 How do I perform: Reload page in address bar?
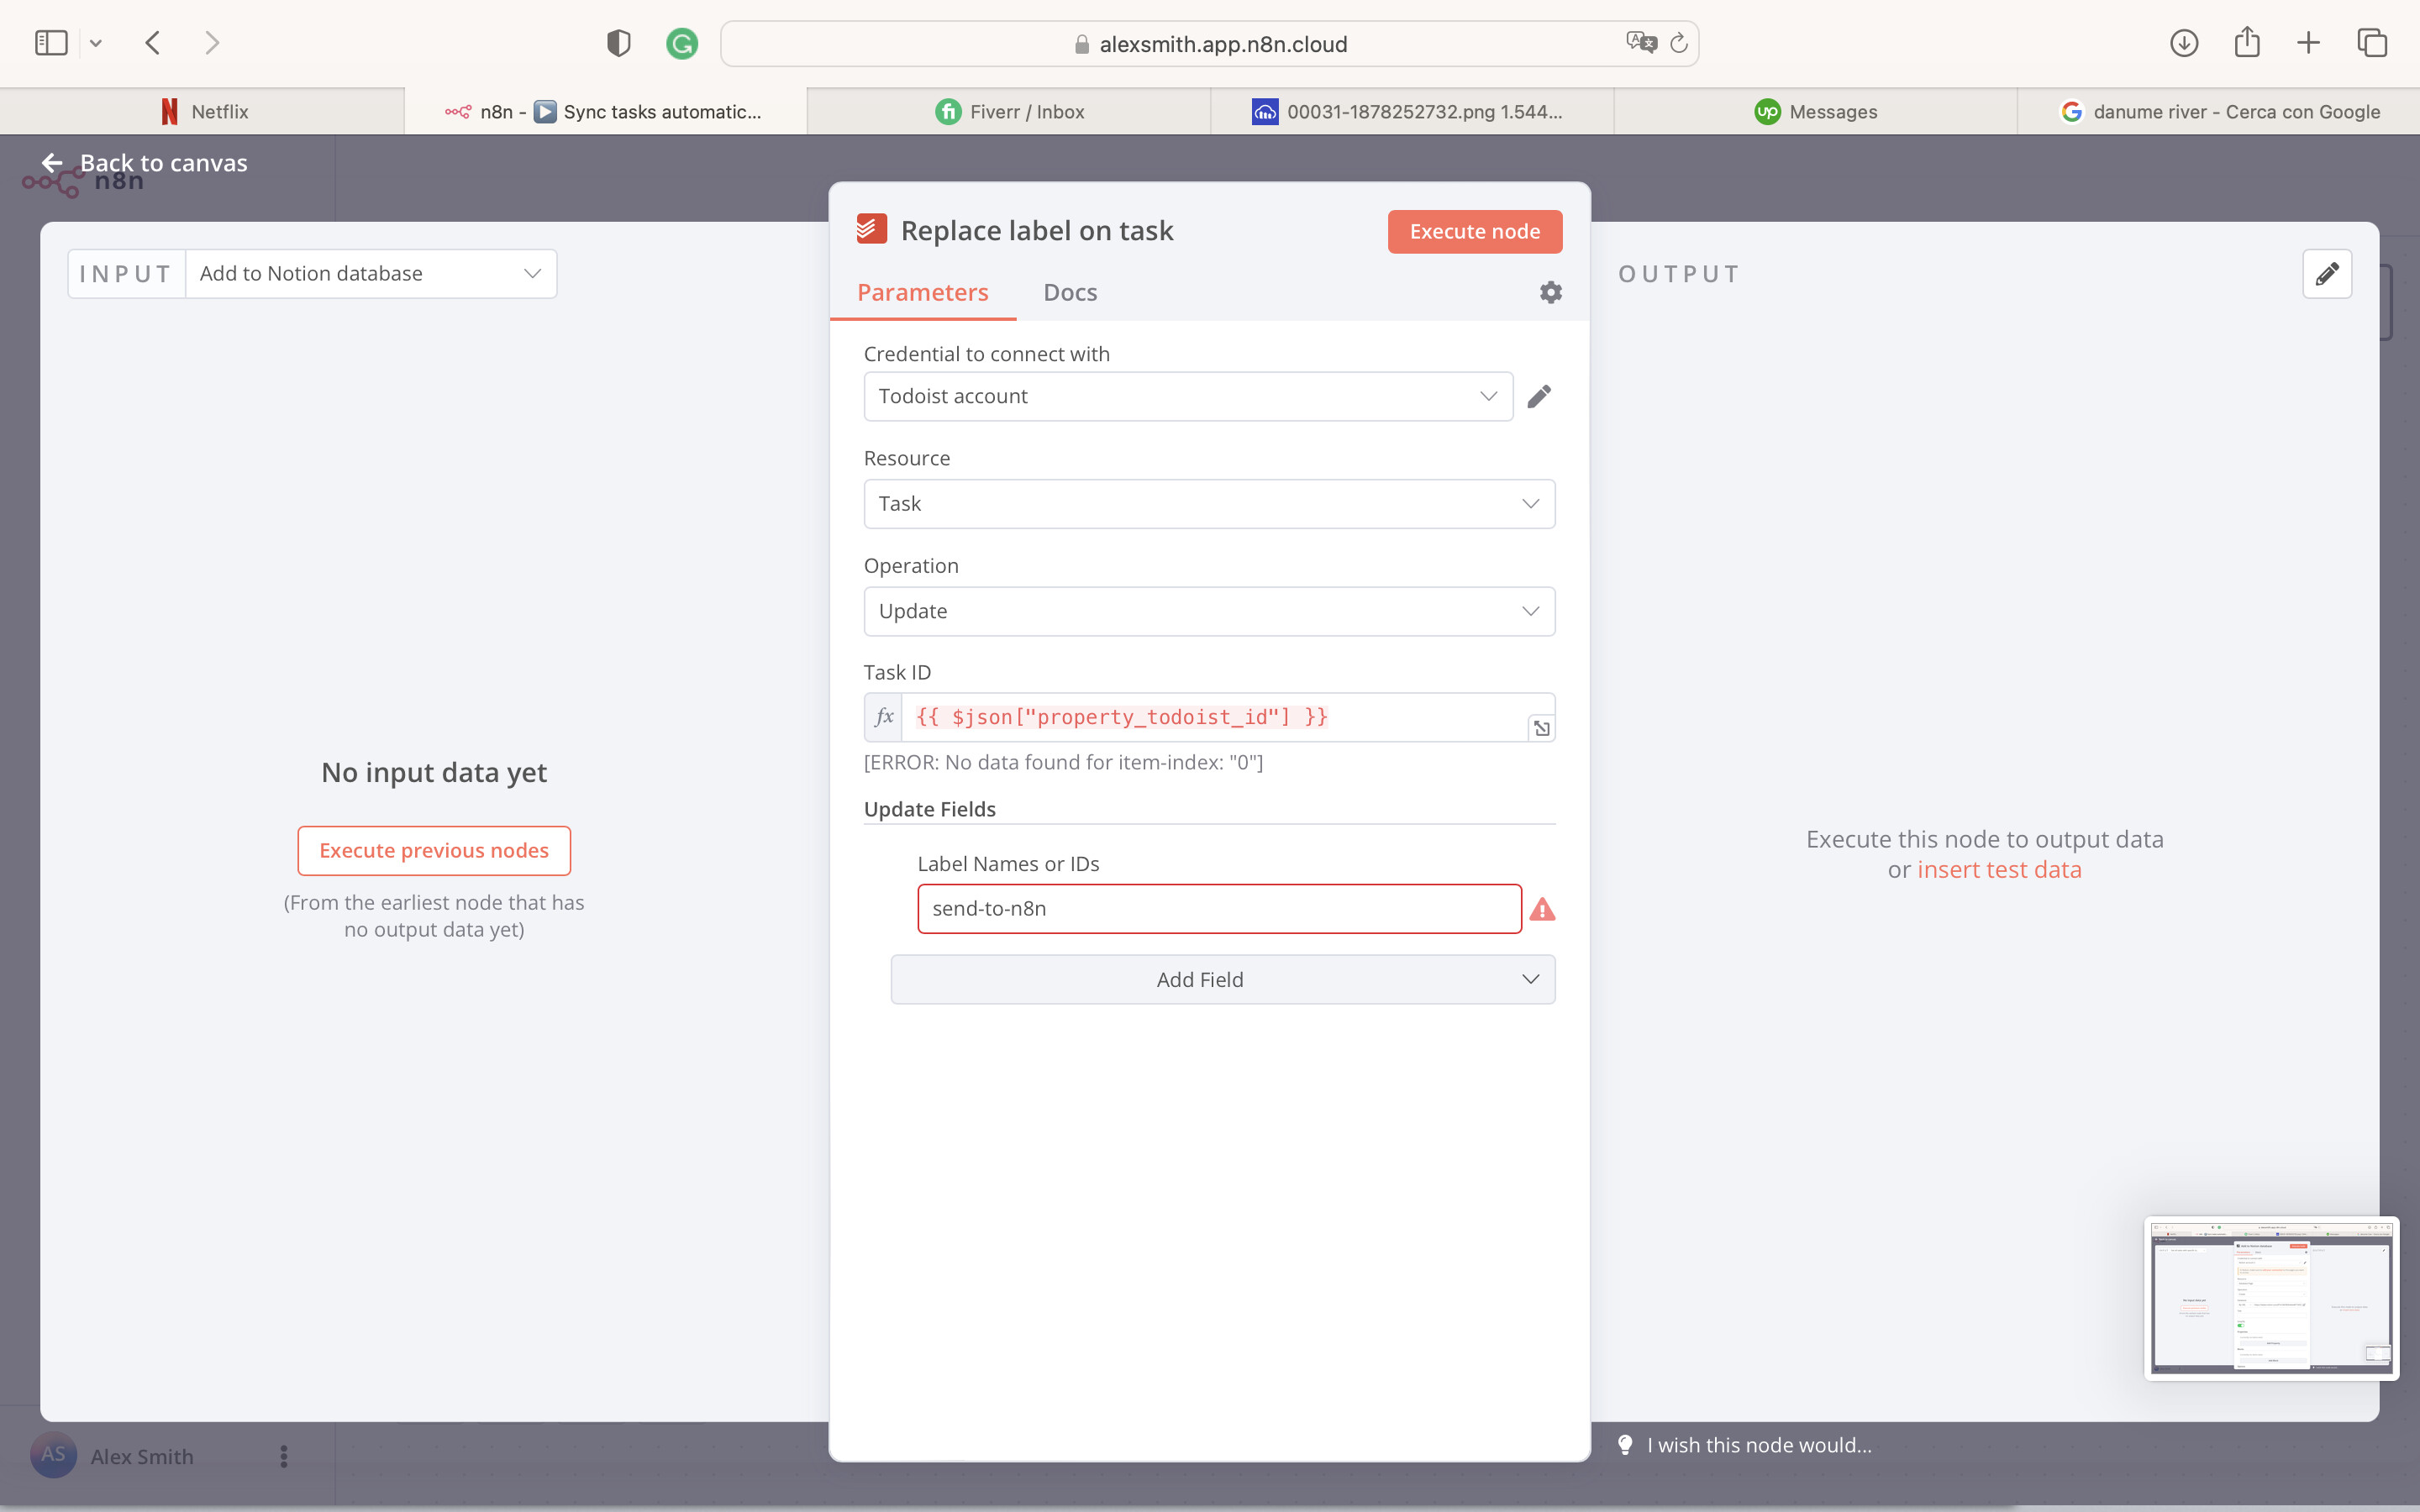(1679, 43)
